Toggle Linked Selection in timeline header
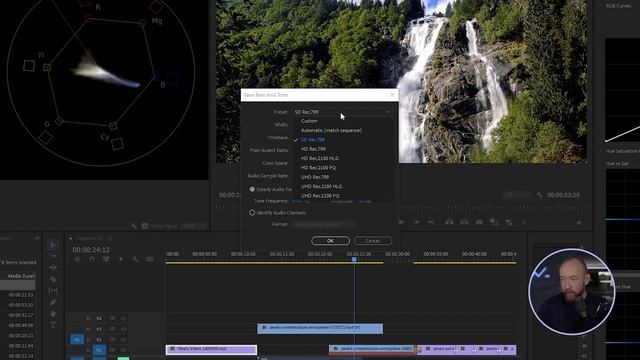Image resolution: width=640 pixels, height=360 pixels. (106, 259)
